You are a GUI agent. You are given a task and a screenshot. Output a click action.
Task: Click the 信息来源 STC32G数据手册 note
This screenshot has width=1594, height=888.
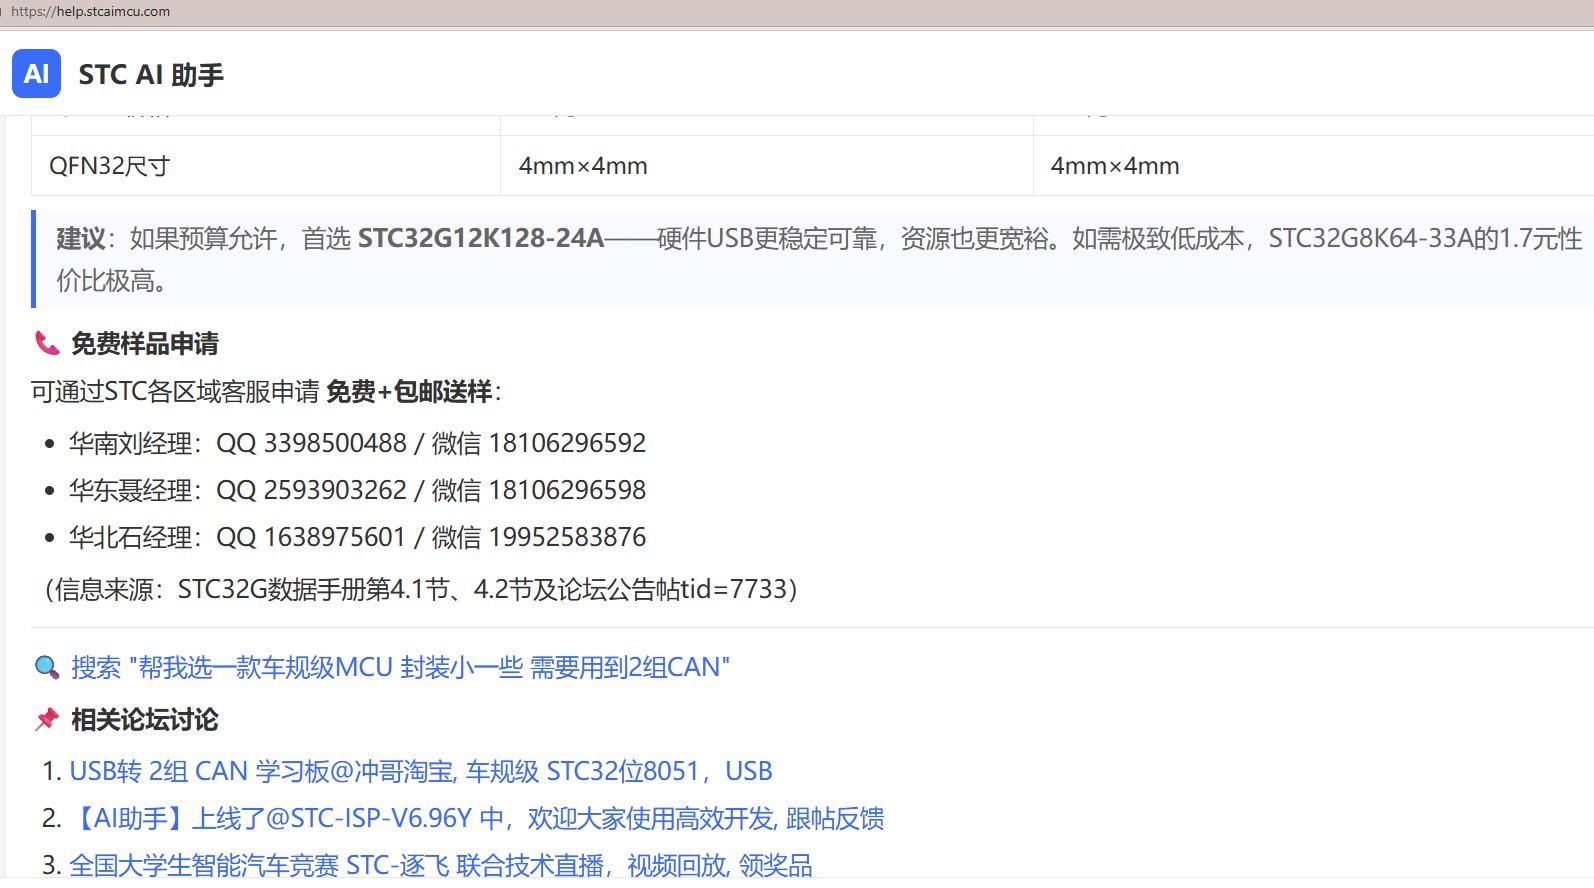[x=421, y=589]
